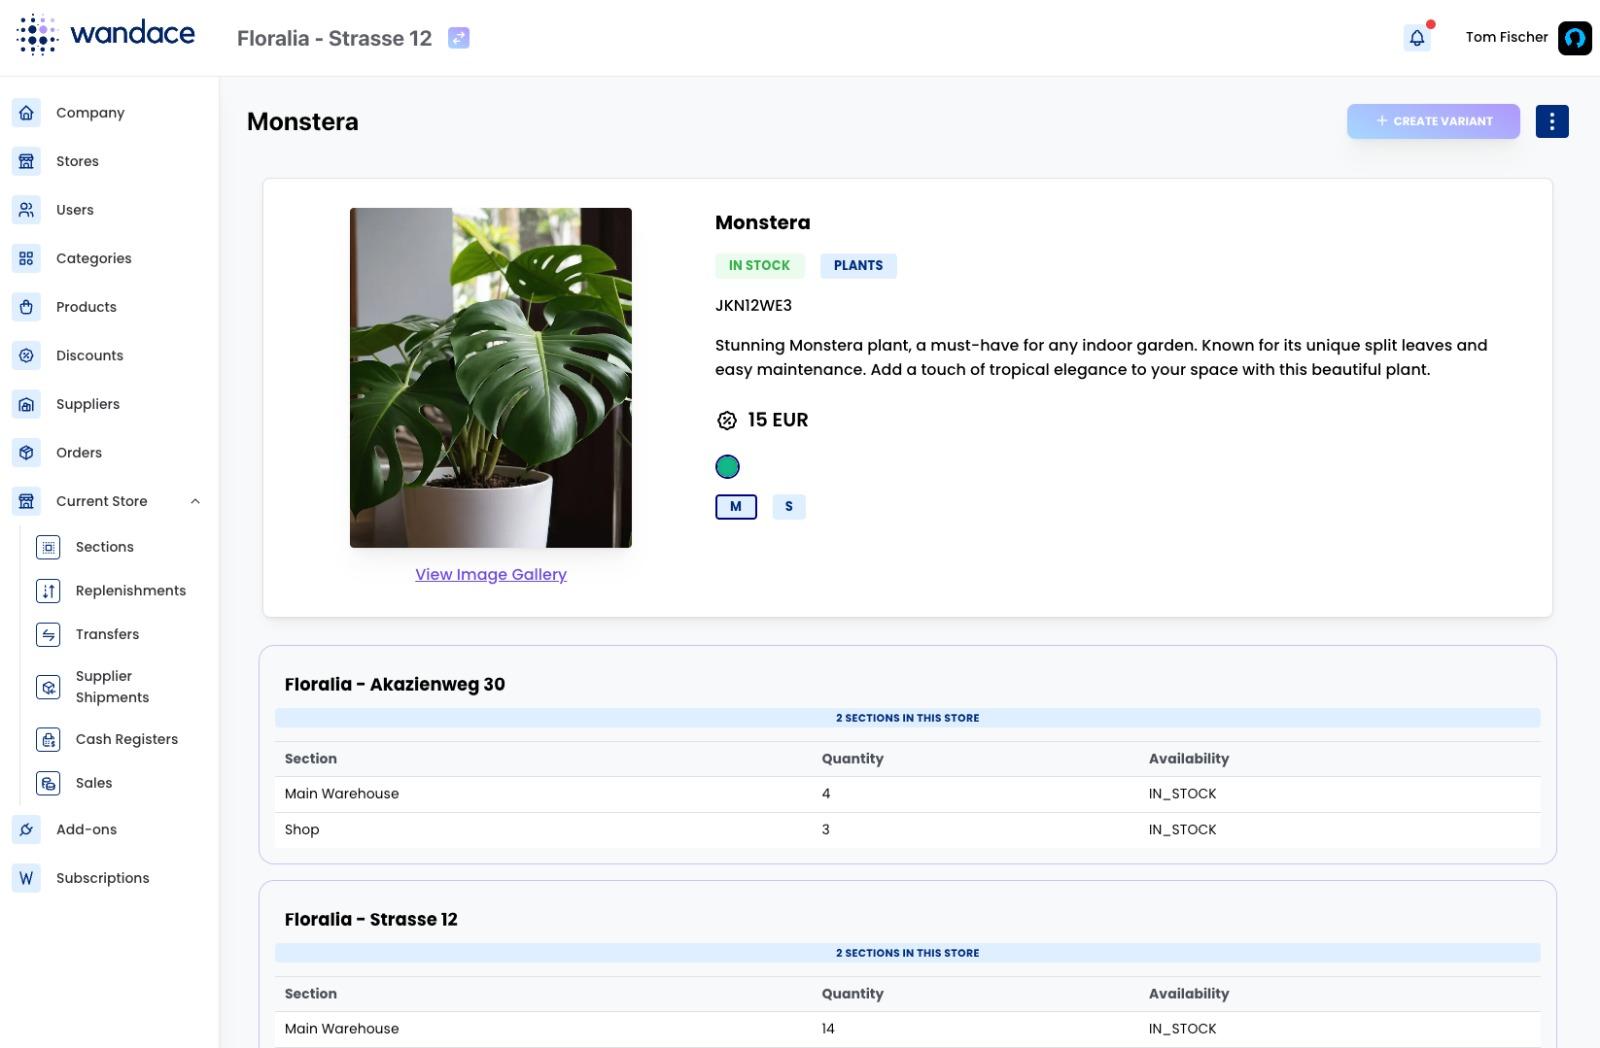1600x1048 pixels.
Task: Click Main Warehouse row under Akazienweg 30
Action: point(907,794)
